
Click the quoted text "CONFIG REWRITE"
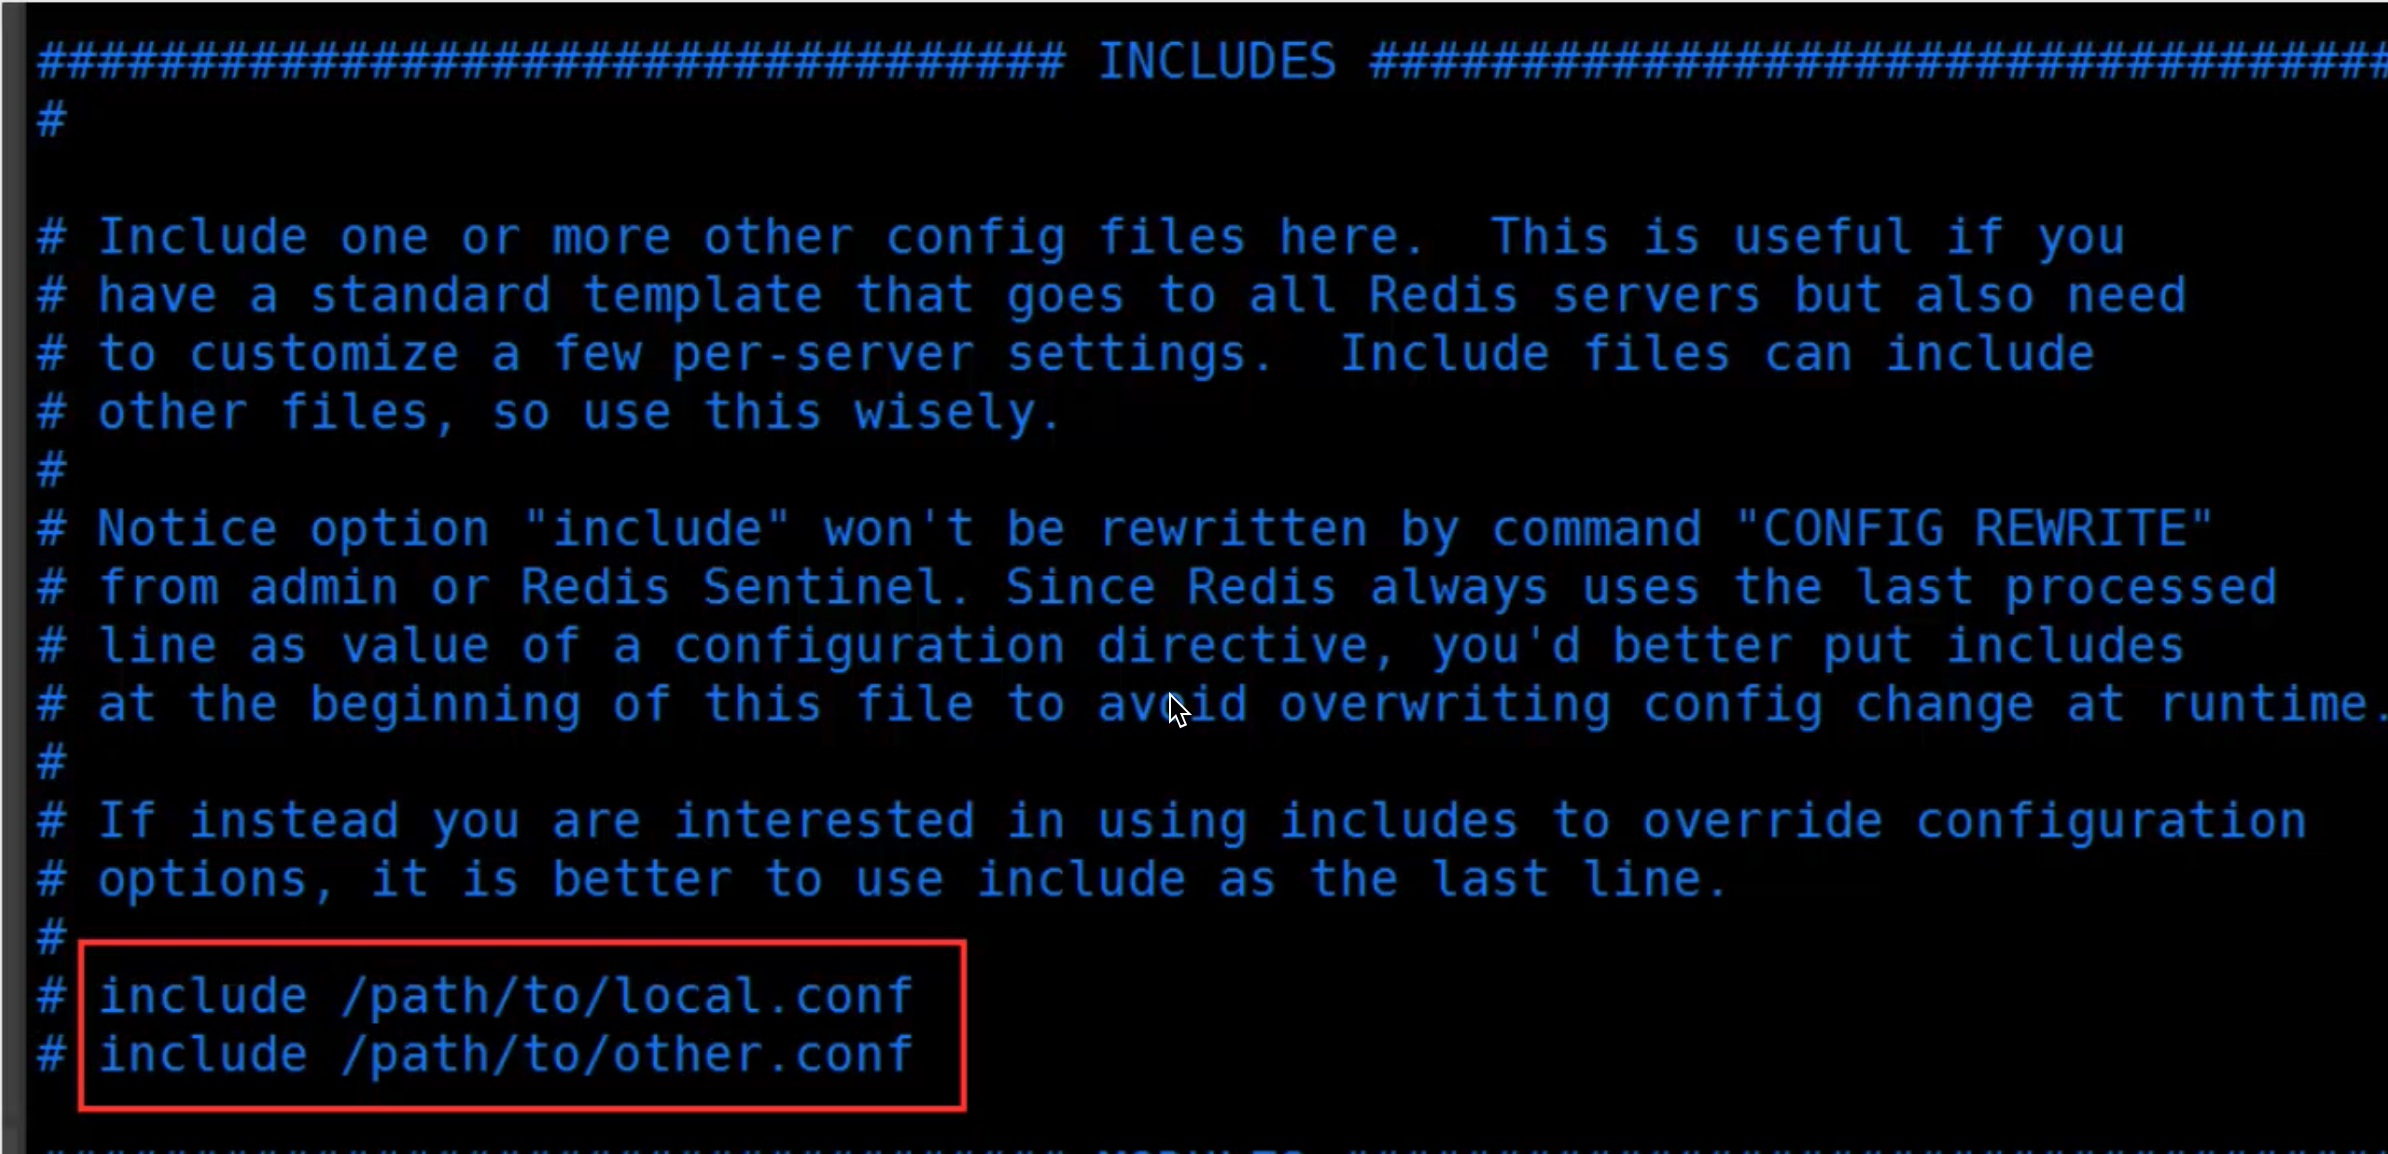coord(1974,528)
